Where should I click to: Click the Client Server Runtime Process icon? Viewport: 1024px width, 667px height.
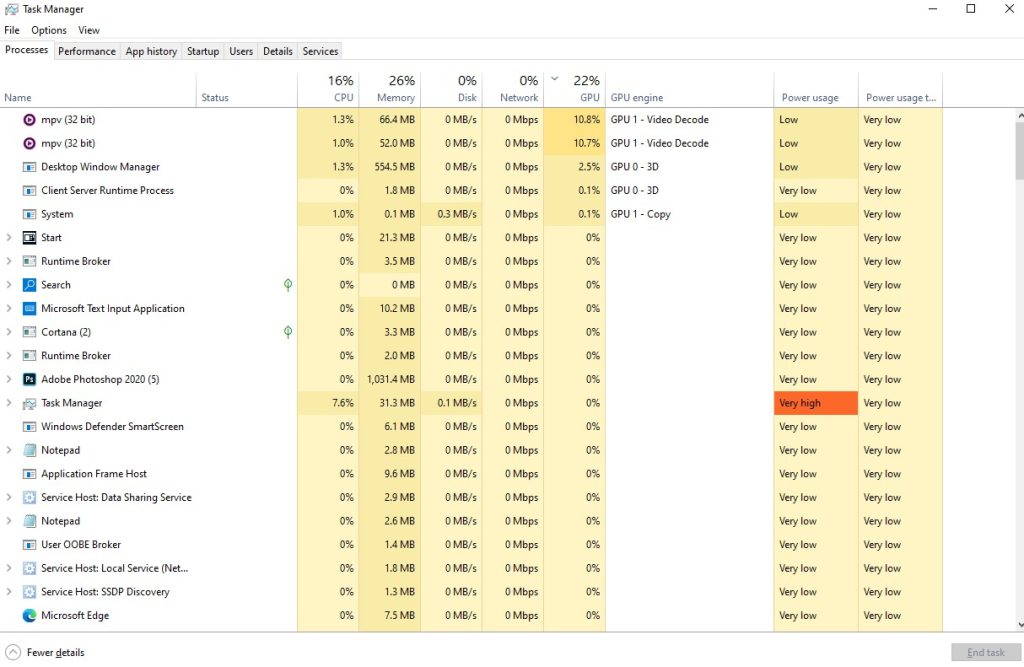29,190
